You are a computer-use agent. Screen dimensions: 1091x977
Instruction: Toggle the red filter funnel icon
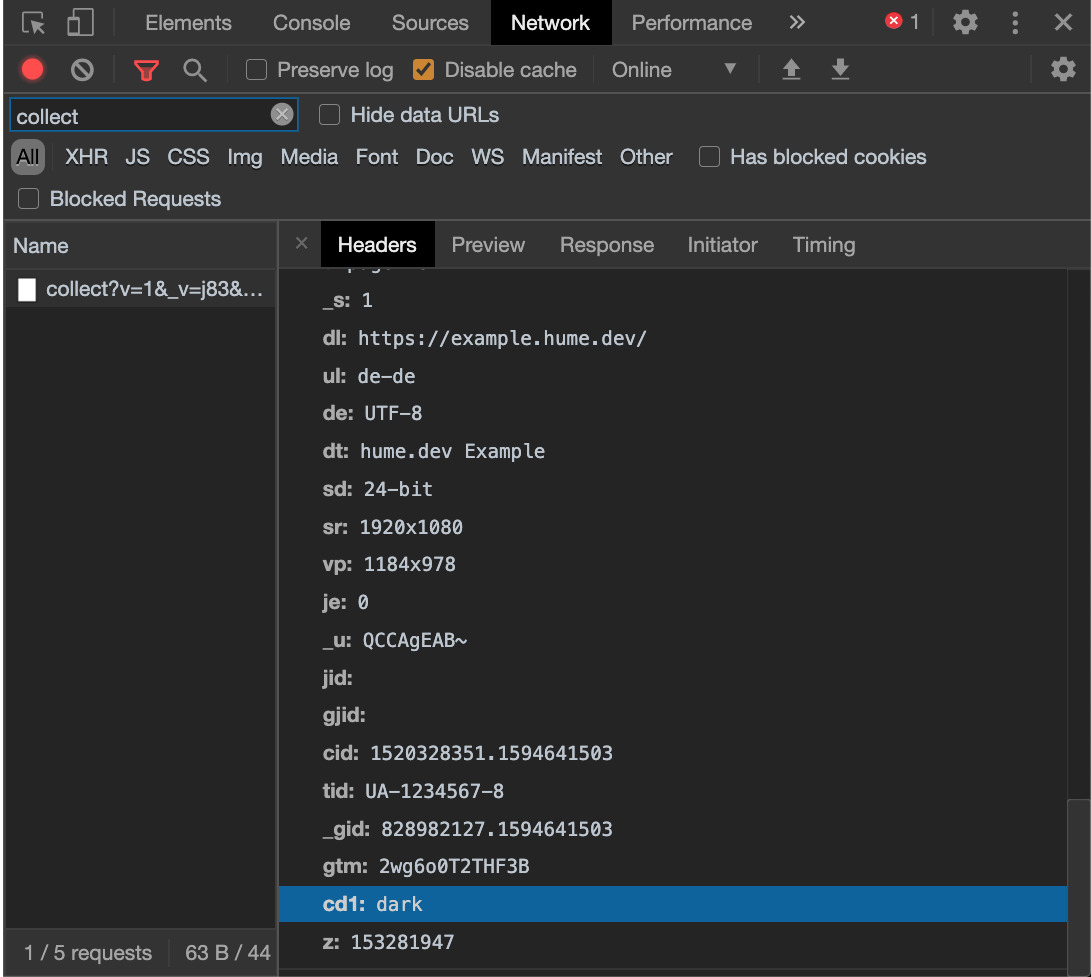147,70
